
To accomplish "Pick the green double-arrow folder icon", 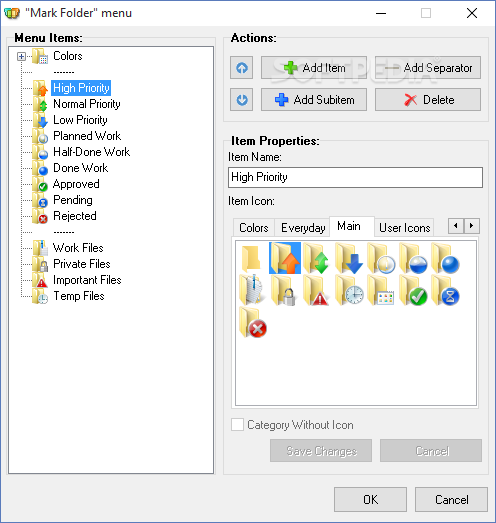I will coord(316,258).
